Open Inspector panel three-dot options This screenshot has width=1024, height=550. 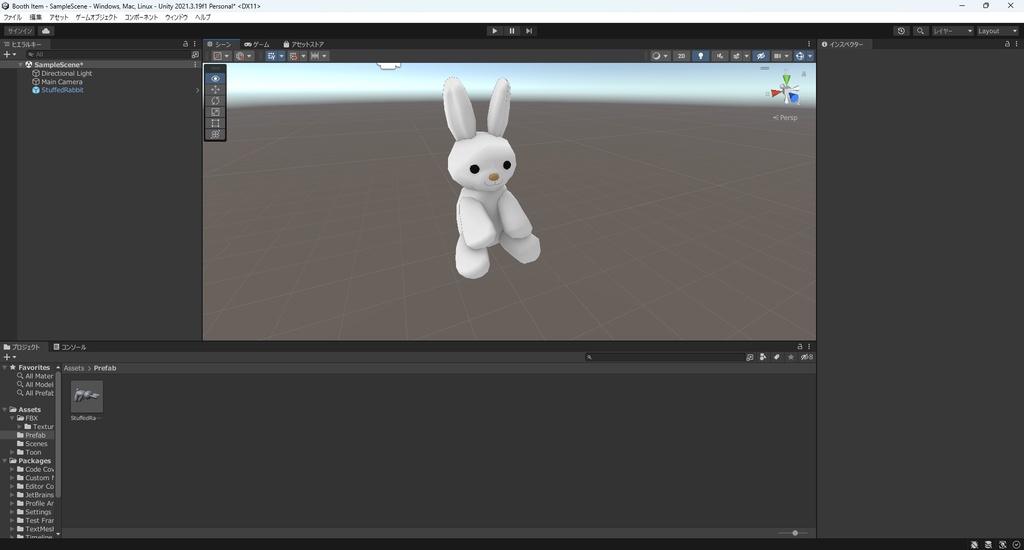pos(1016,44)
